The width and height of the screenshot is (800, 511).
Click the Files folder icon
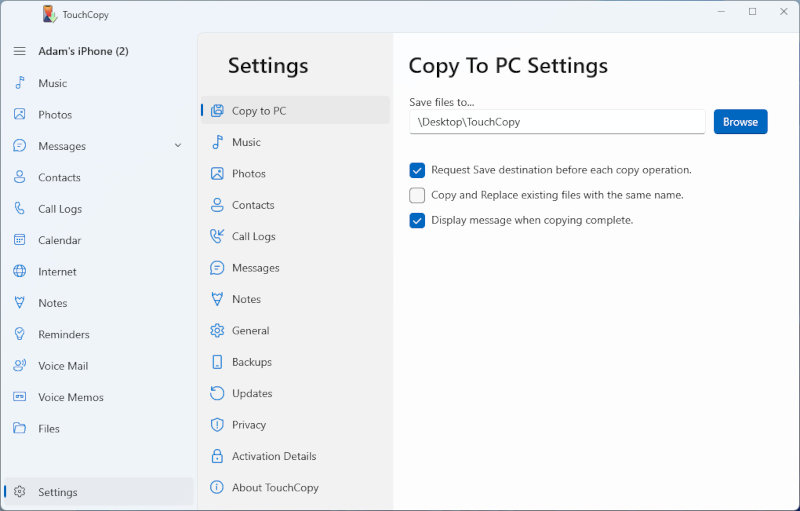(x=19, y=428)
